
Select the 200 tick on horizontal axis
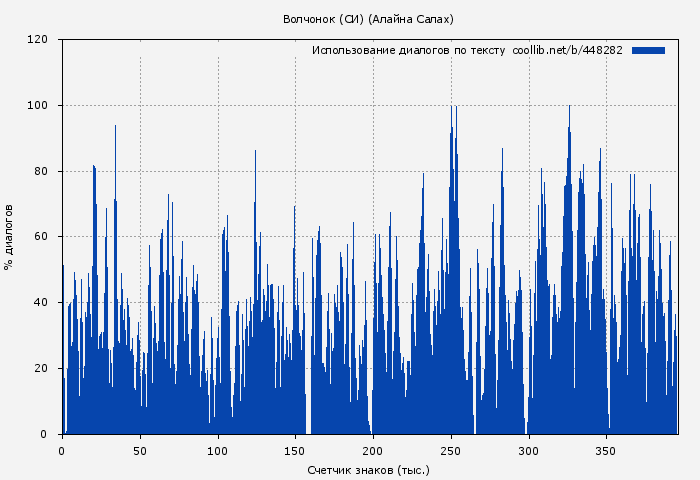pos(372,450)
